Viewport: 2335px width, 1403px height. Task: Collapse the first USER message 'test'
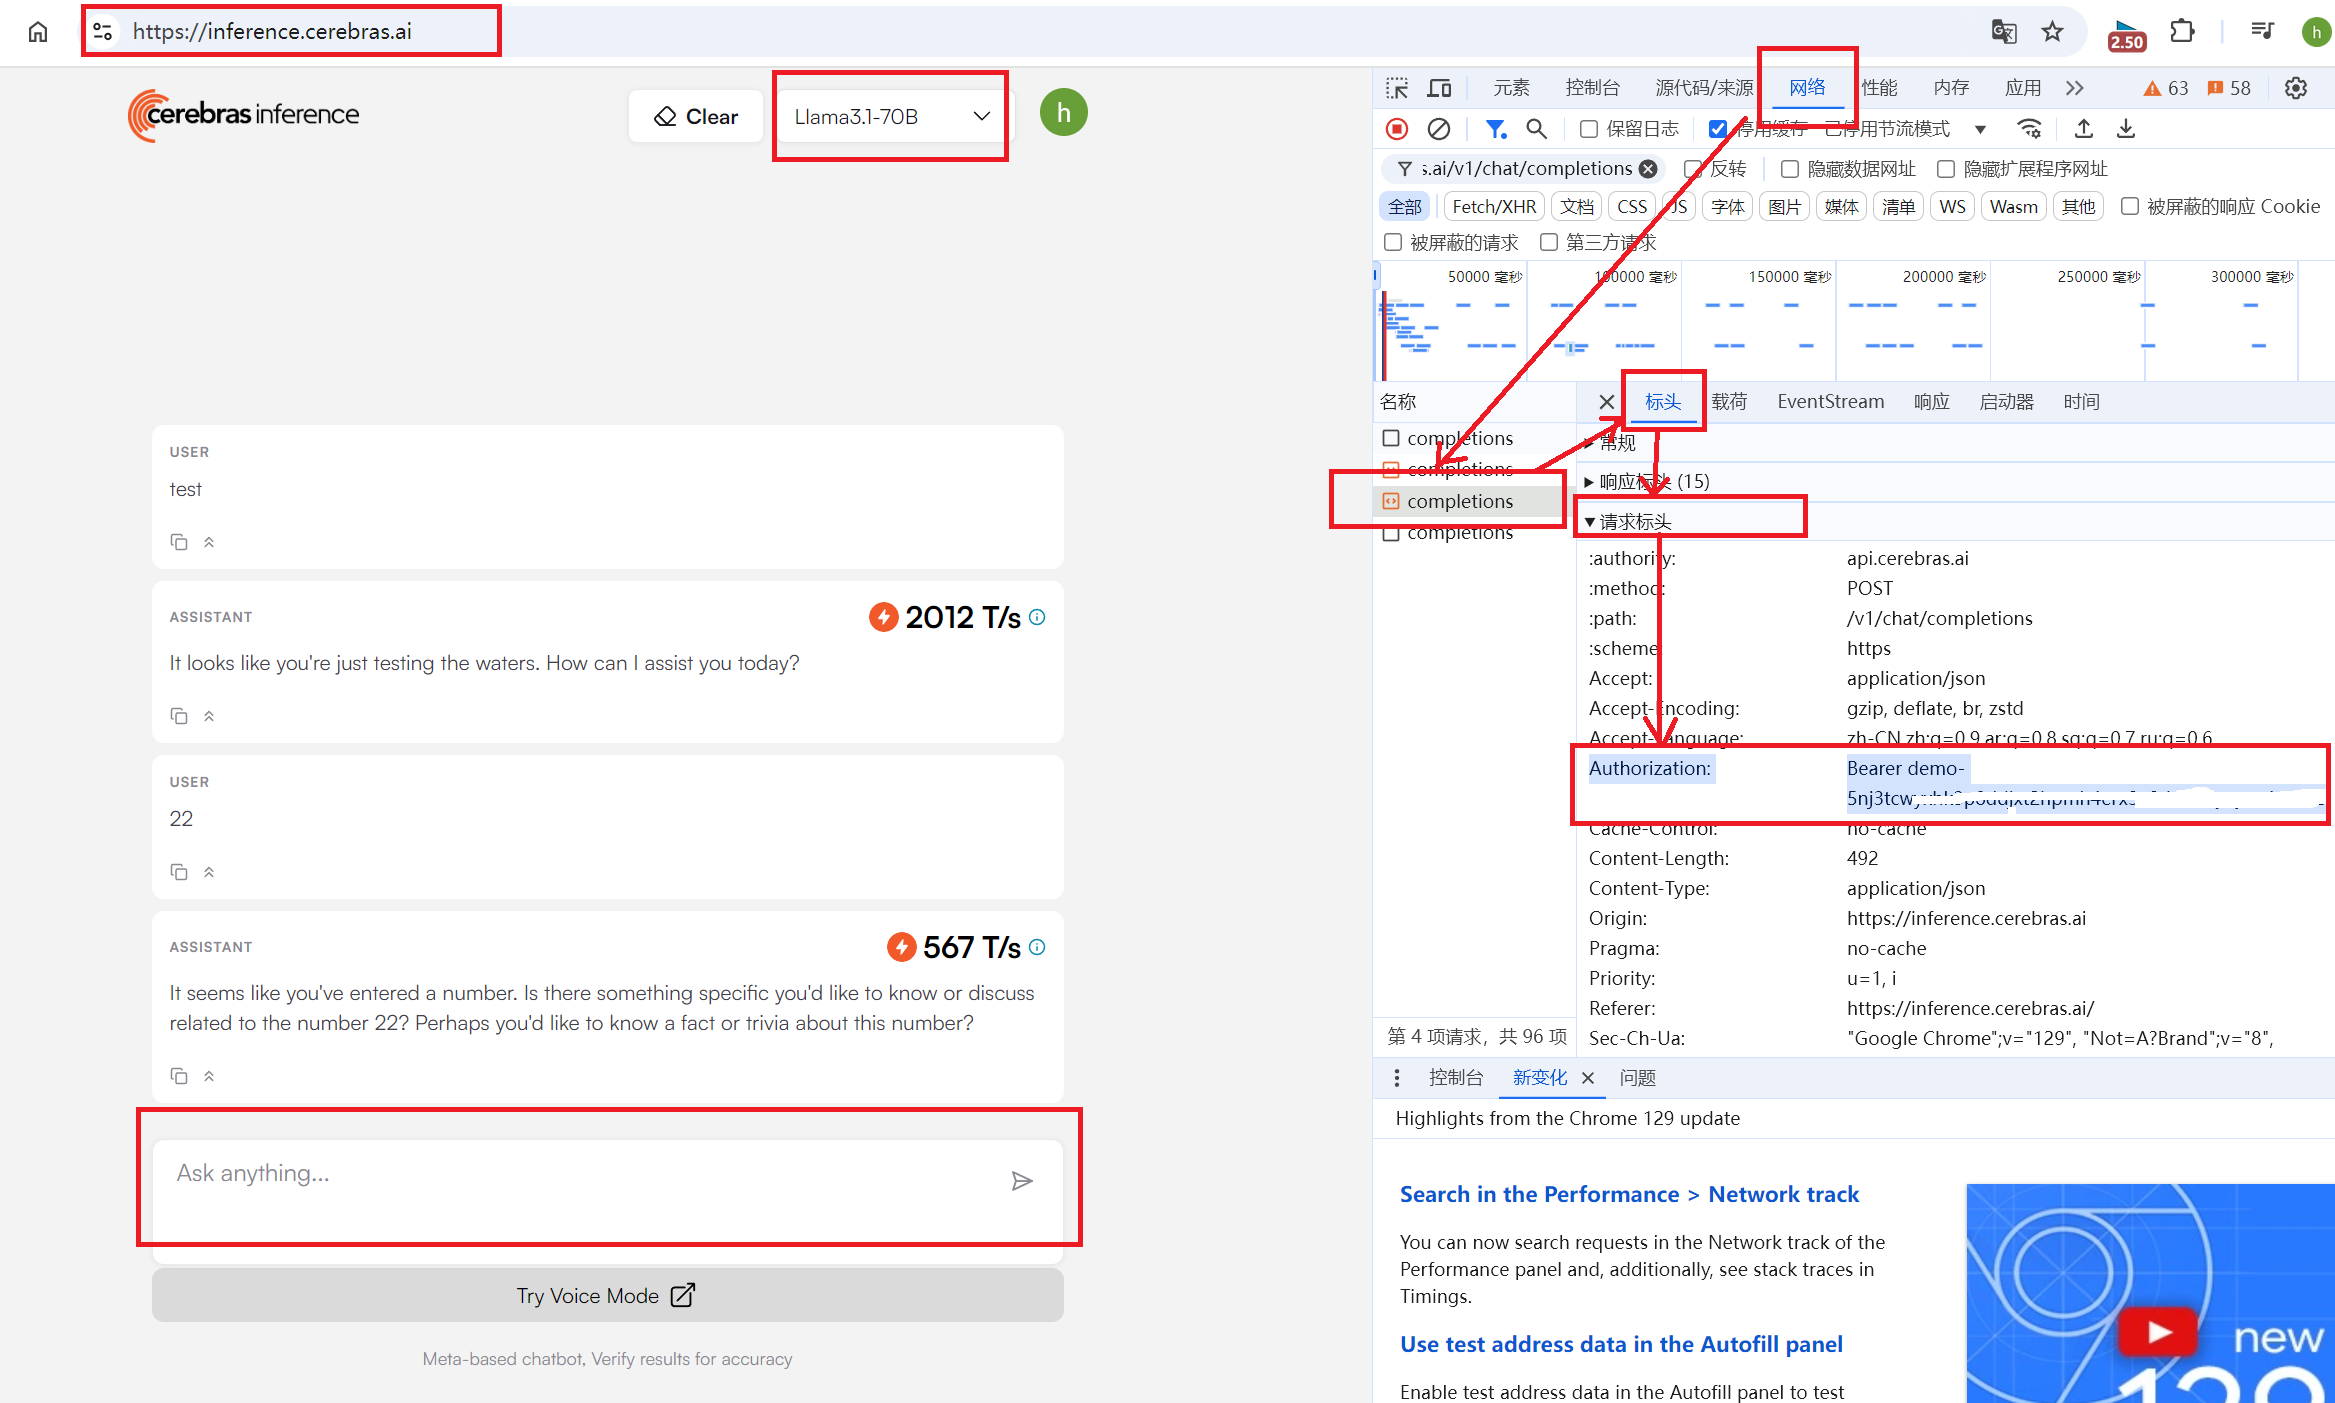[x=209, y=542]
